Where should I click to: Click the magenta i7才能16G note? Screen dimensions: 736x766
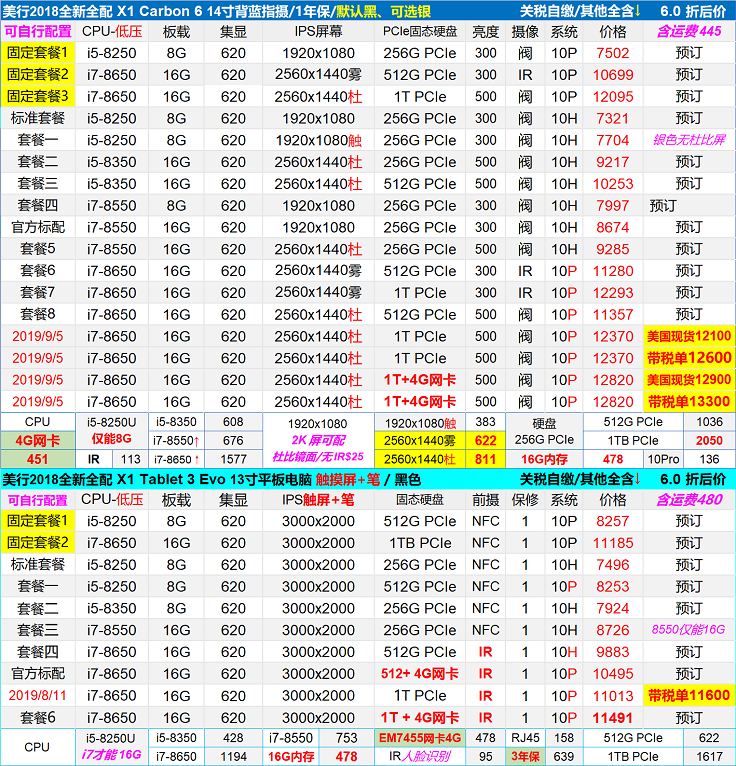[110, 756]
